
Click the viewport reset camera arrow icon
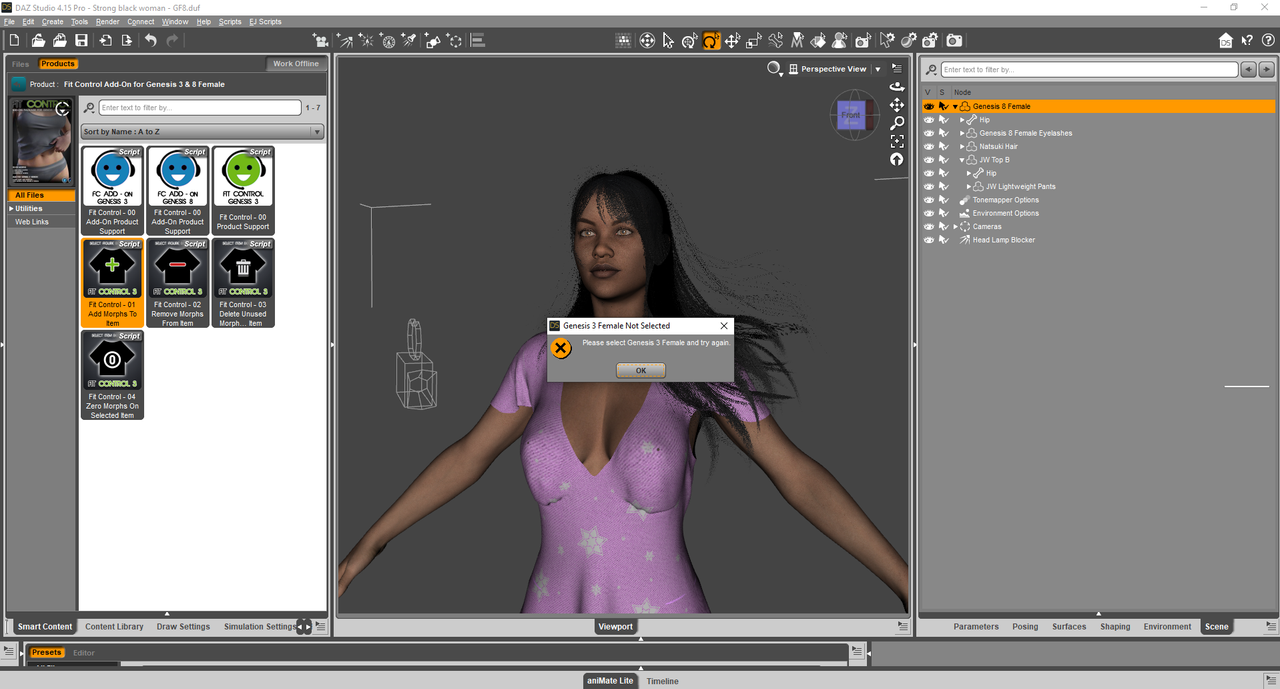[897, 159]
